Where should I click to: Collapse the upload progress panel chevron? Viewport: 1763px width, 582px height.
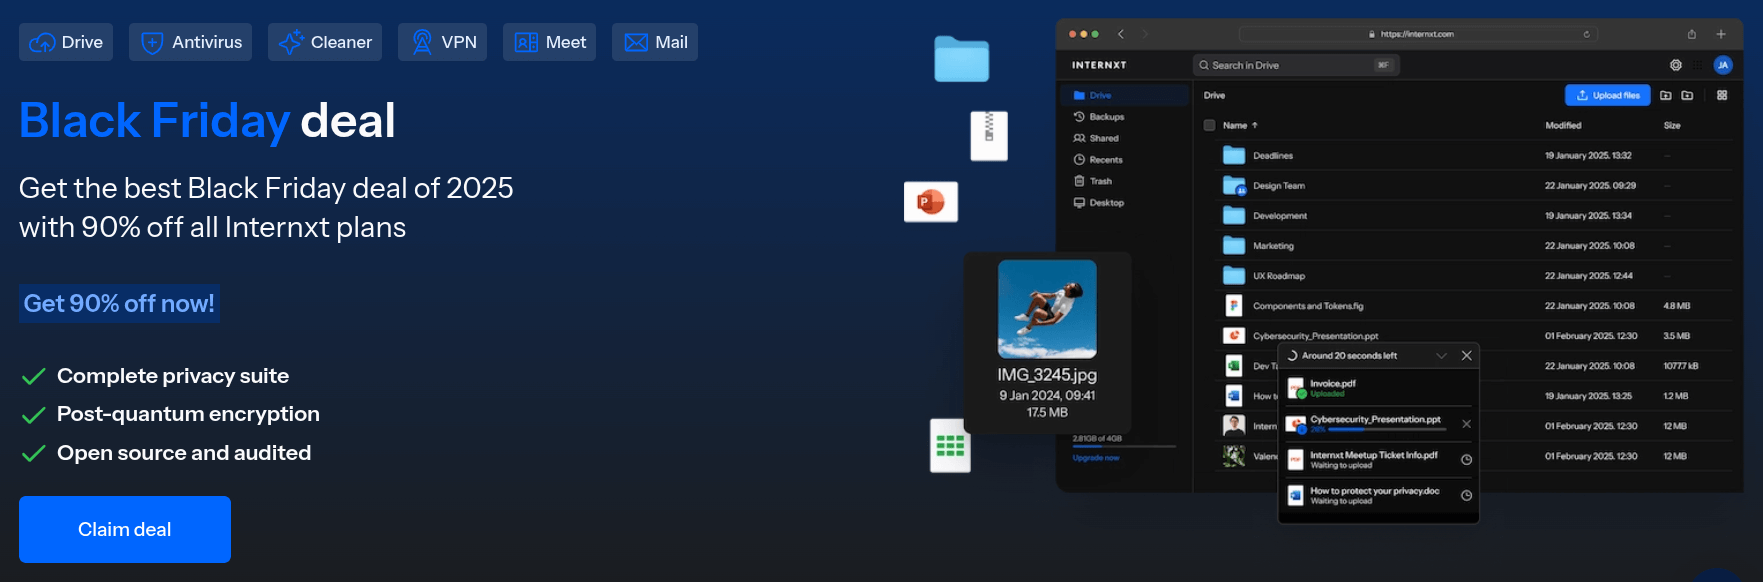pos(1441,356)
